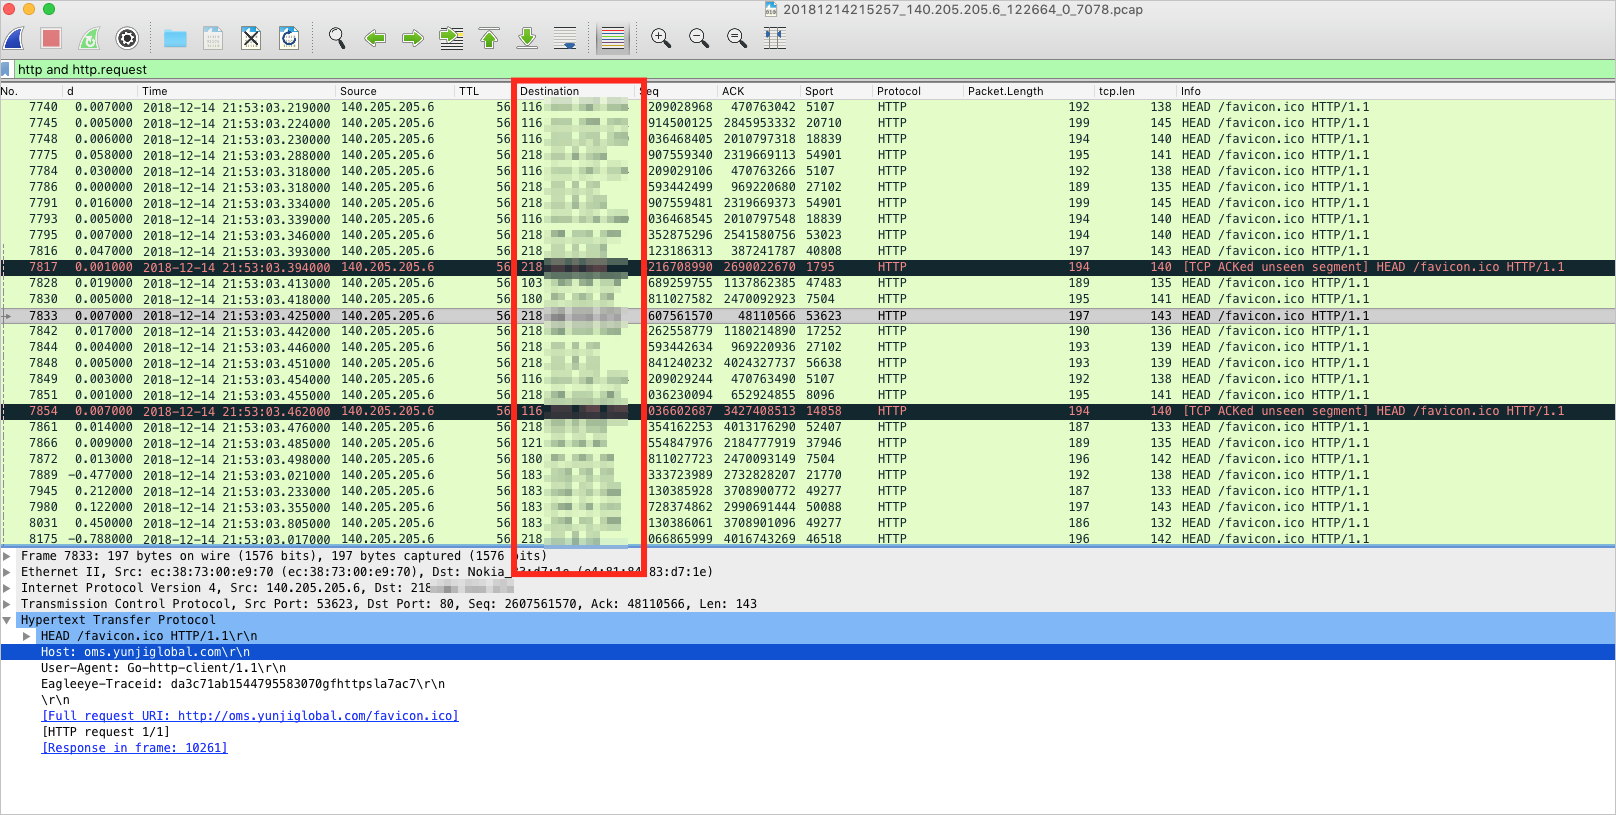
Task: Toggle auto scroll during live capture
Action: [565, 39]
